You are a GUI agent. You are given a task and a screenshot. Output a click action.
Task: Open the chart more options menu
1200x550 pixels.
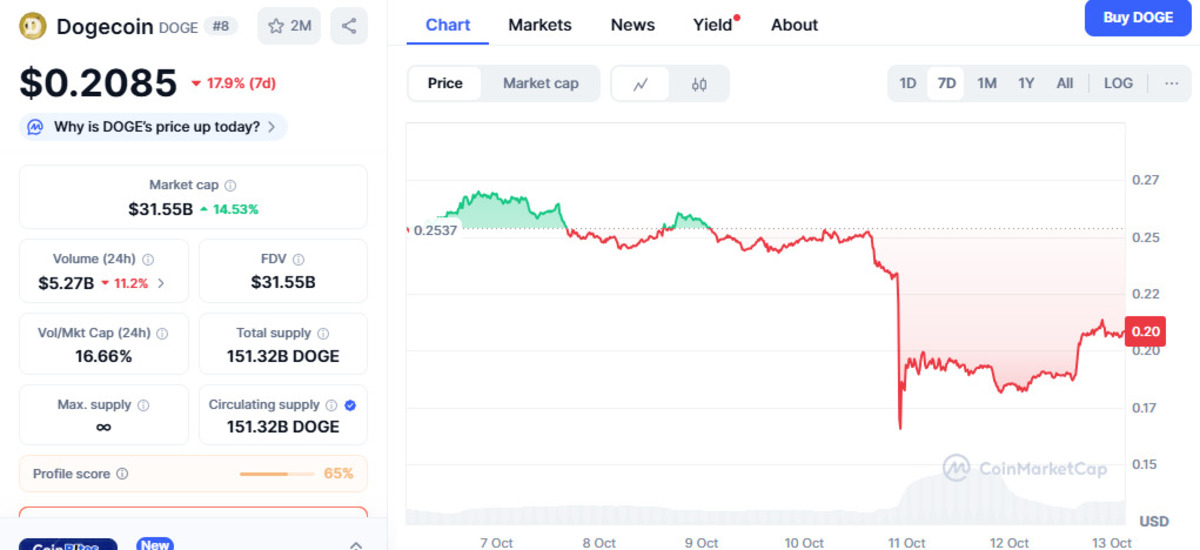(x=1171, y=83)
